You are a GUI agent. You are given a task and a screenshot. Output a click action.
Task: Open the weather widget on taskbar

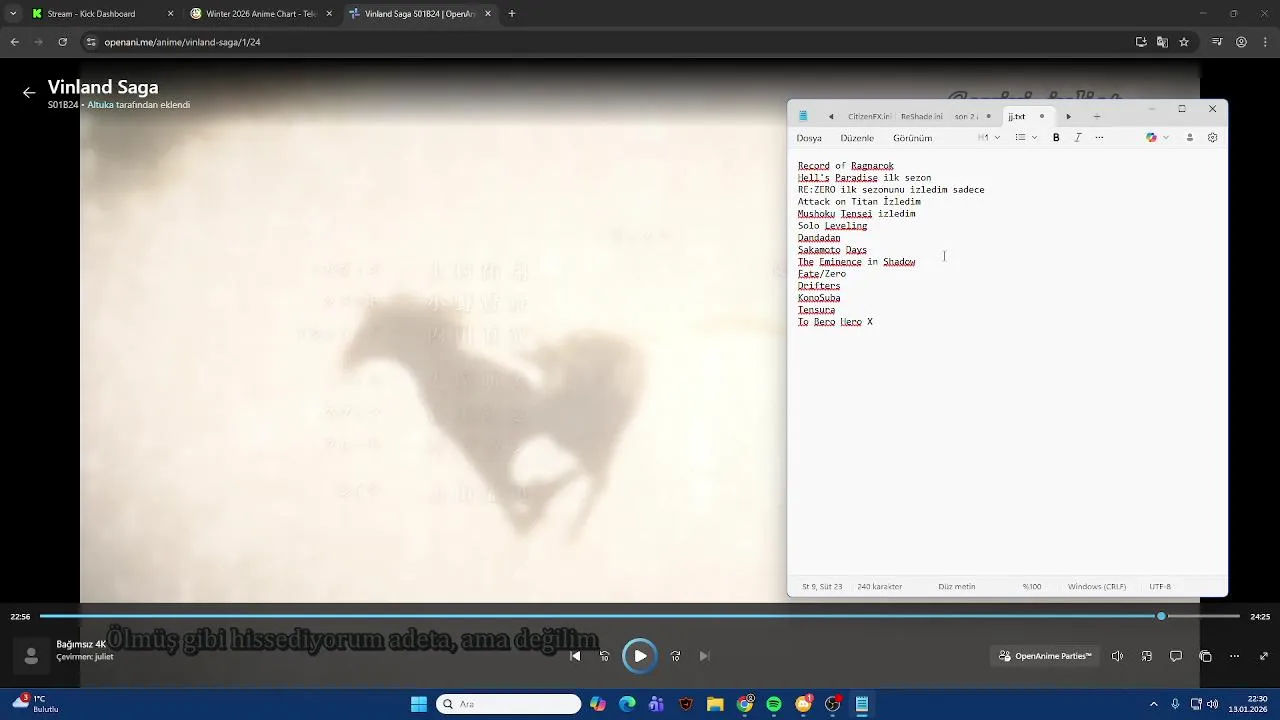click(x=36, y=704)
